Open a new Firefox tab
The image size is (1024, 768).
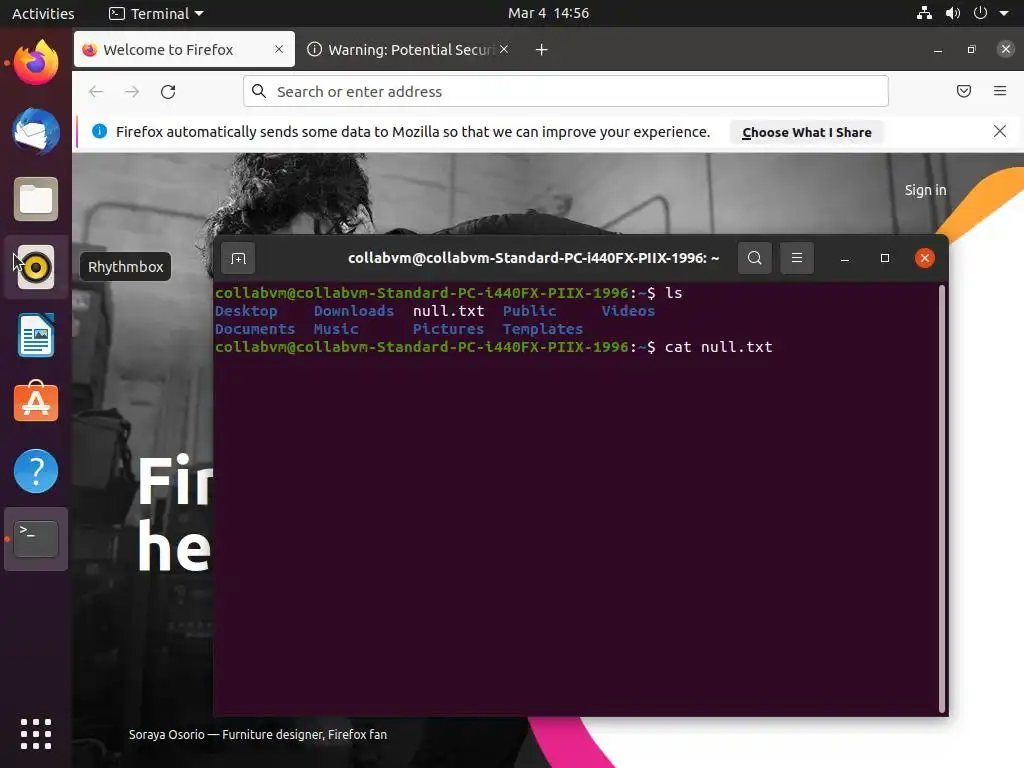click(x=541, y=50)
